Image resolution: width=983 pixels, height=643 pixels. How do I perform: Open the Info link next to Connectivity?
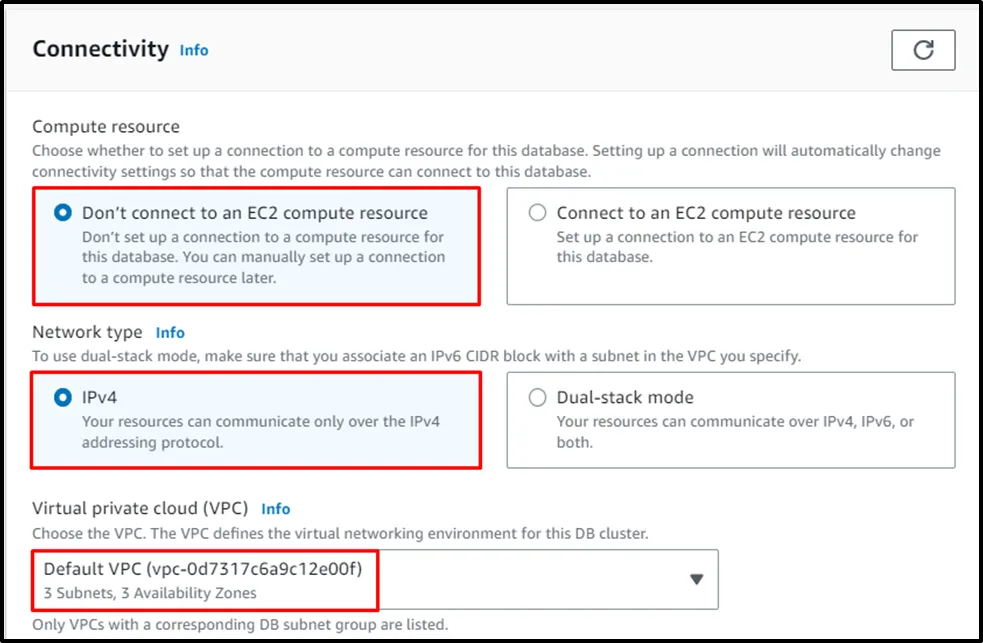[x=194, y=50]
